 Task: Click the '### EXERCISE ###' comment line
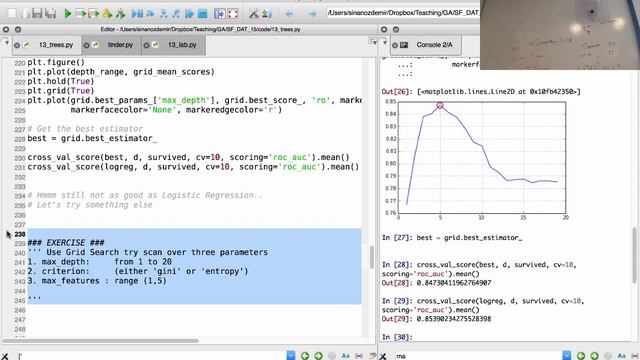(66, 243)
